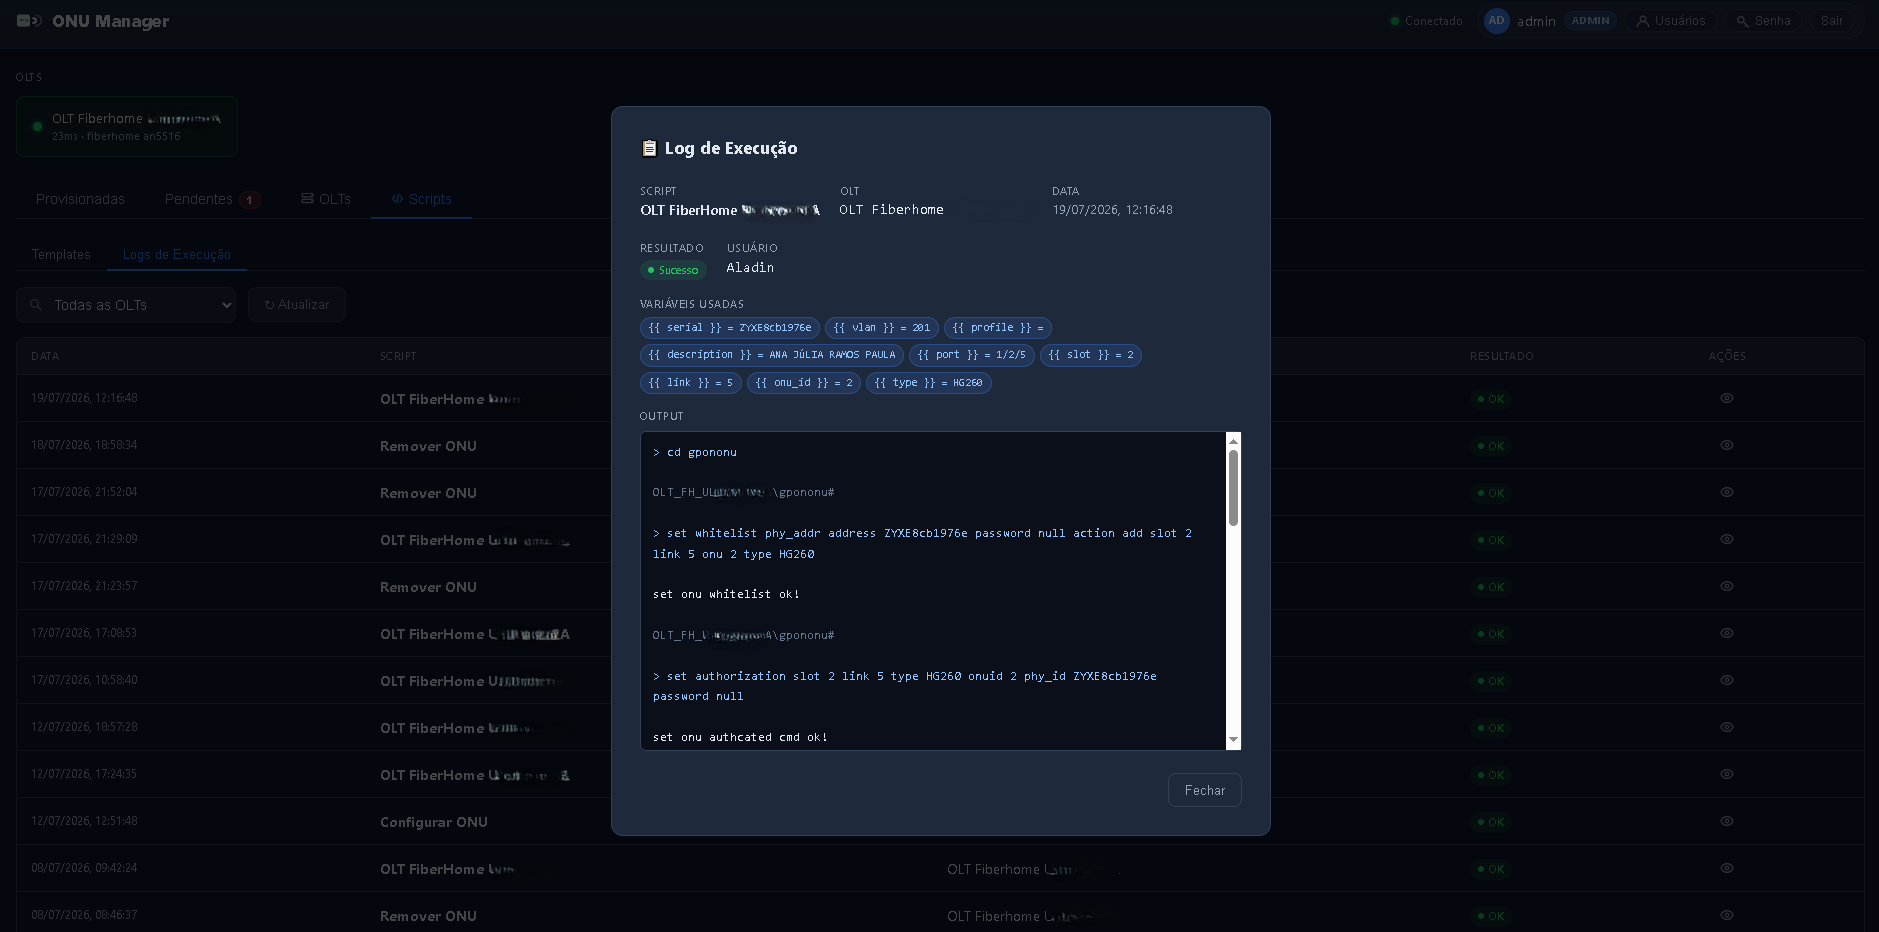1879x932 pixels.
Task: Close the execution log with Fechar
Action: 1204,790
